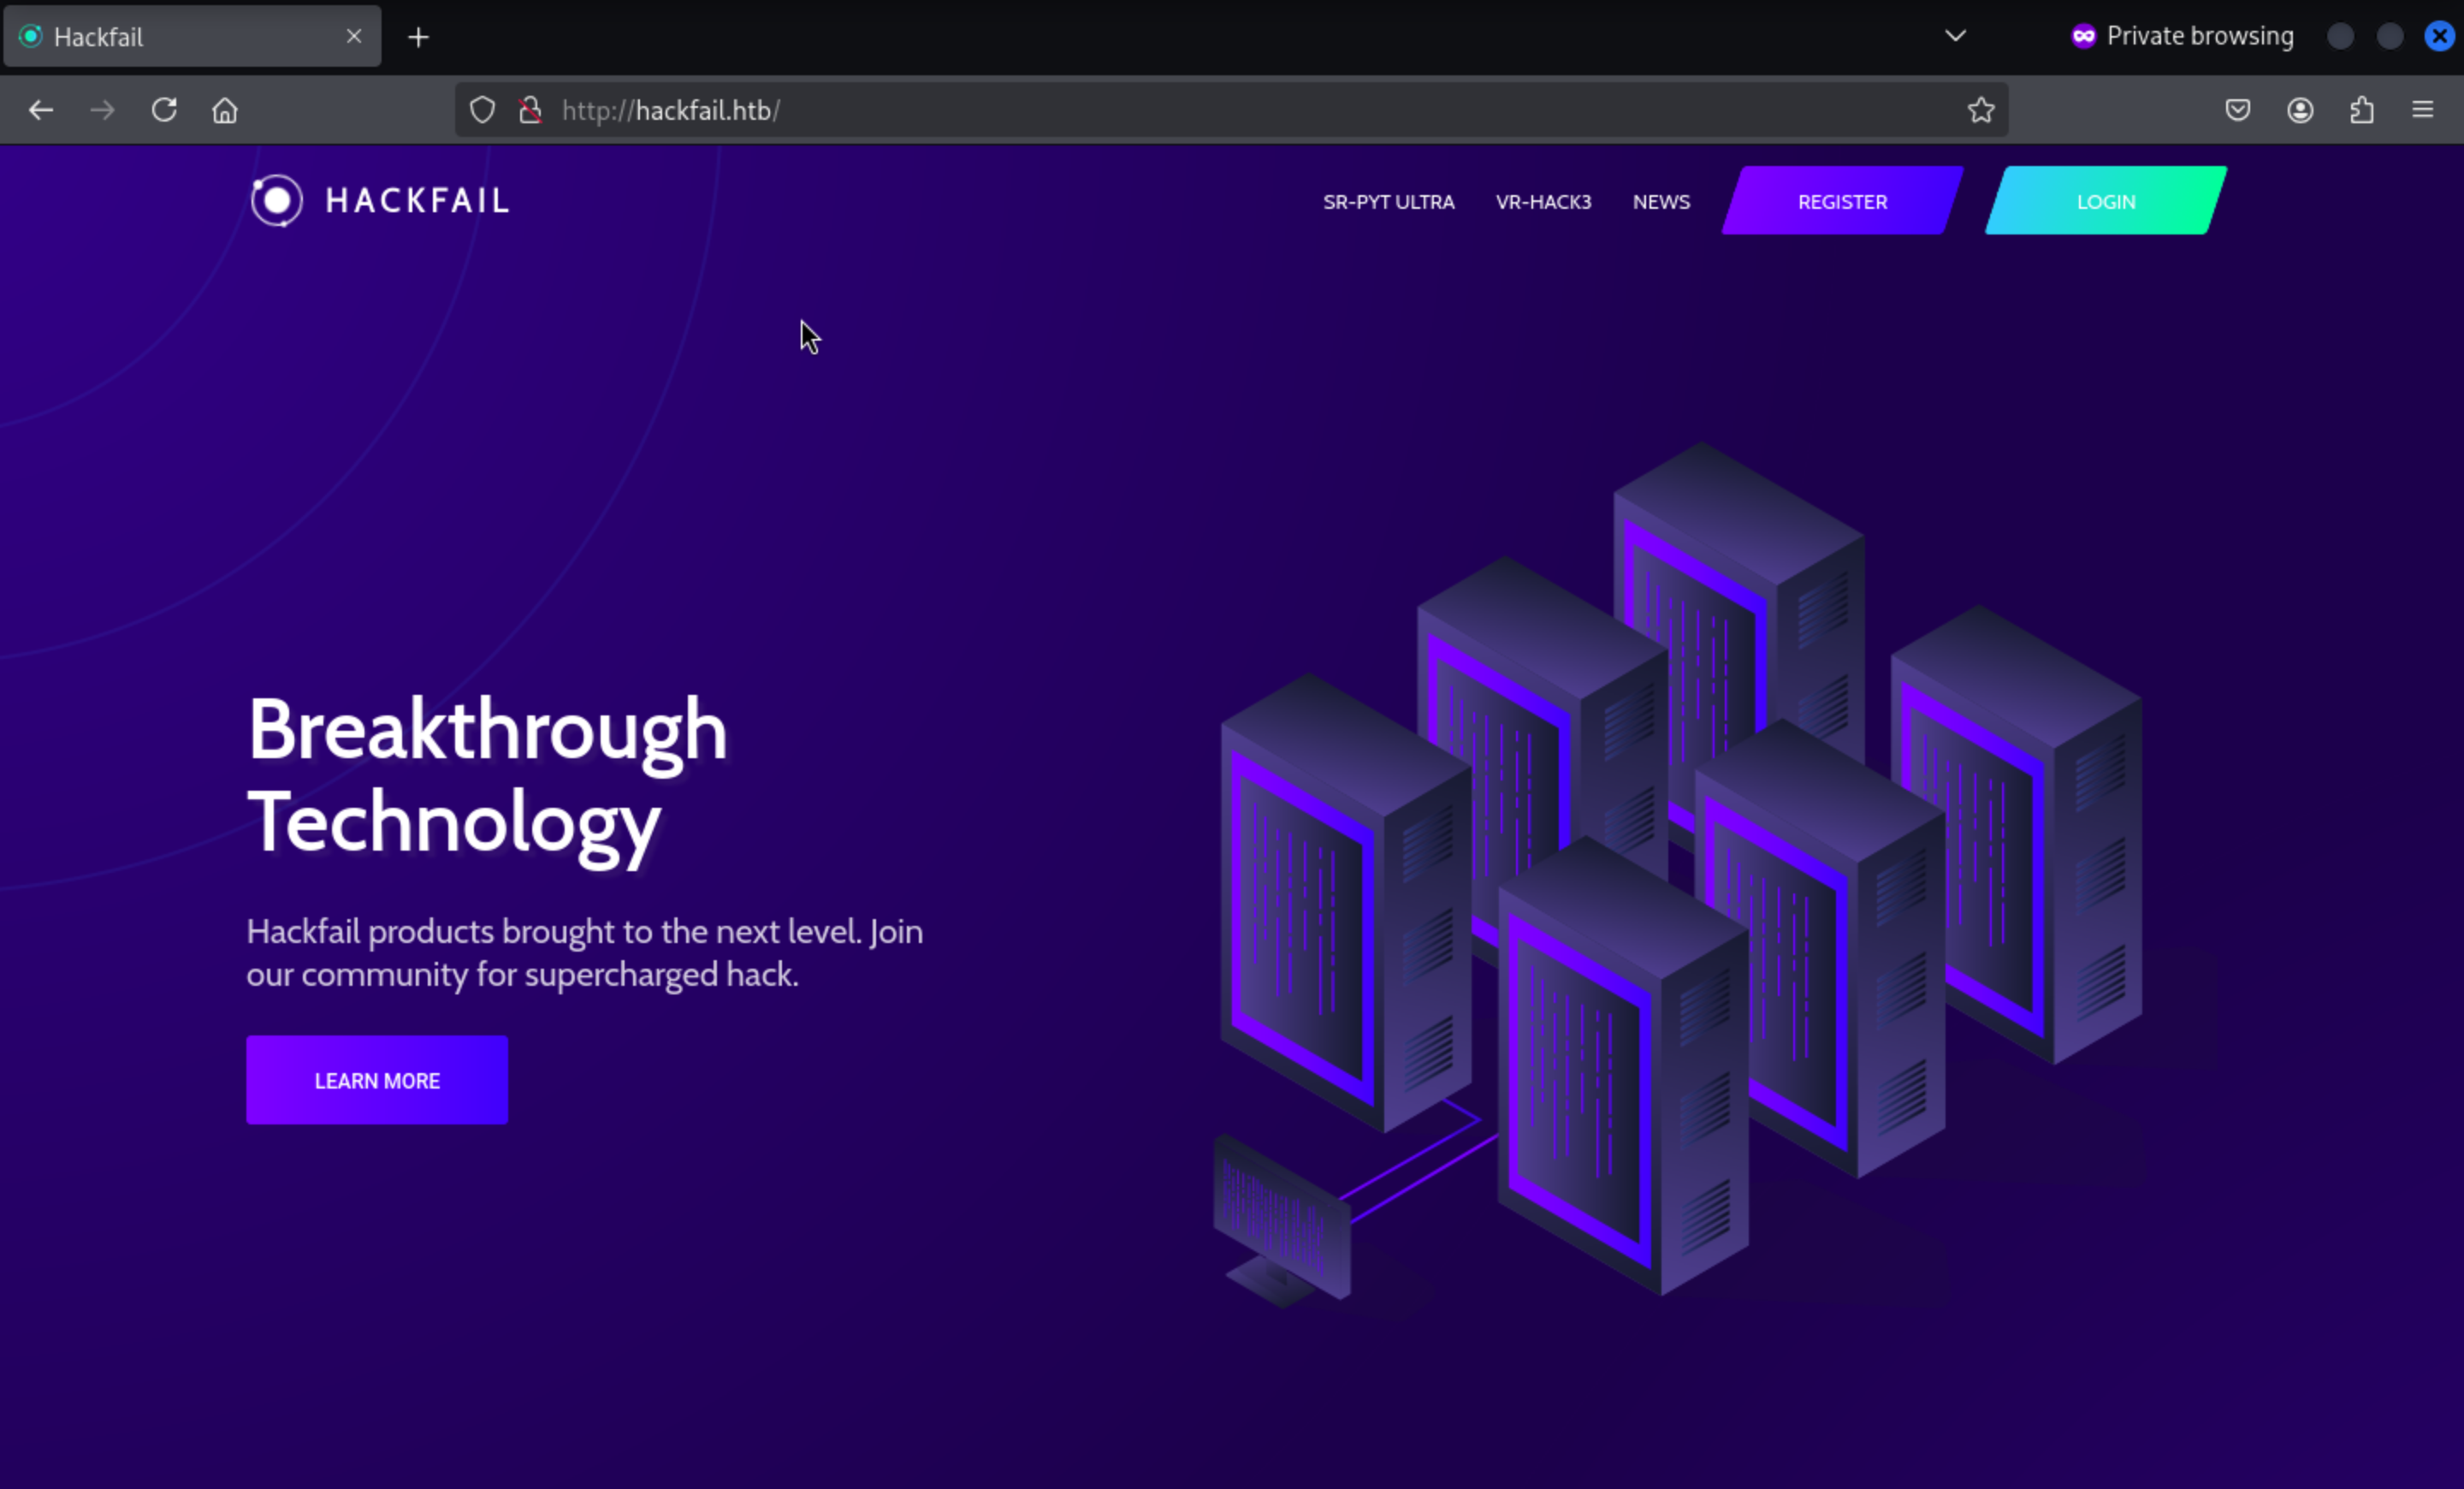Viewport: 2464px width, 1489px height.
Task: Click the Forward navigation arrow
Action: click(102, 110)
